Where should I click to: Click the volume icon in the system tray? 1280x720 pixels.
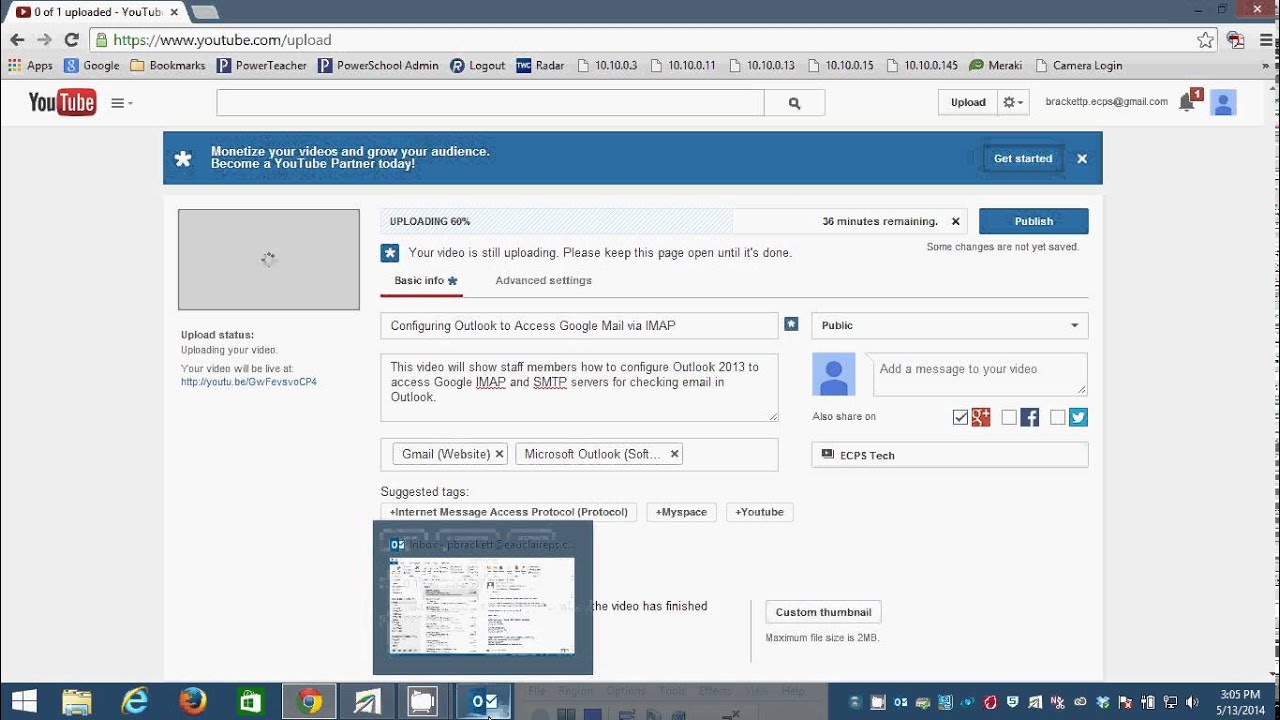1191,702
